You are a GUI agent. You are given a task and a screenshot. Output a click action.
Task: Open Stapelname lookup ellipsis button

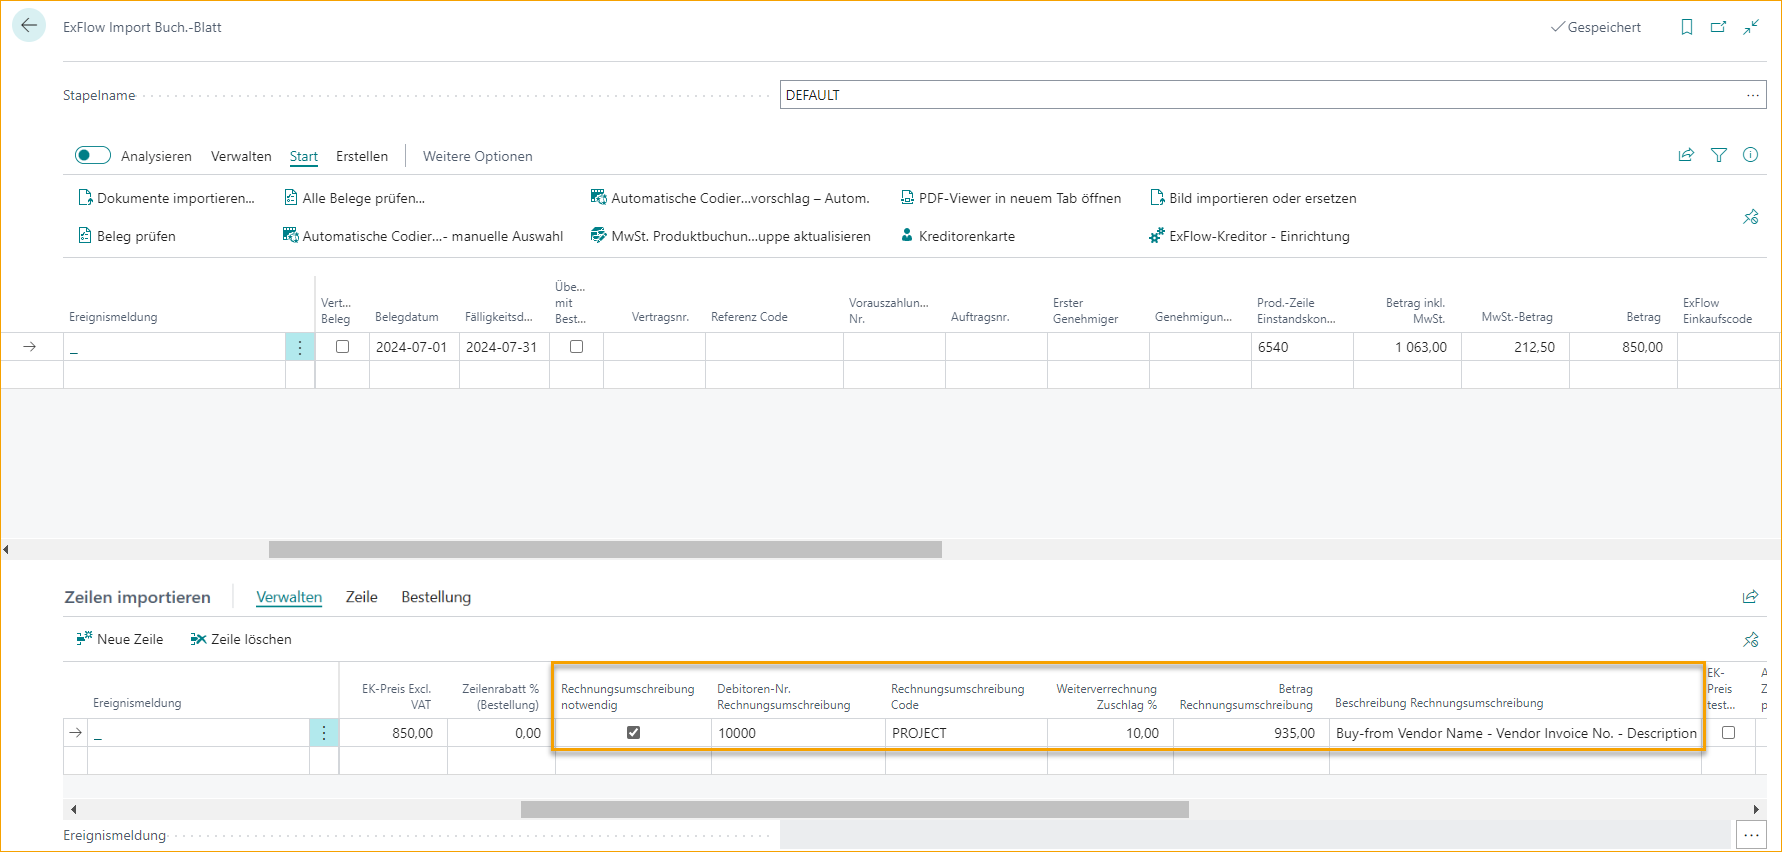(x=1753, y=95)
